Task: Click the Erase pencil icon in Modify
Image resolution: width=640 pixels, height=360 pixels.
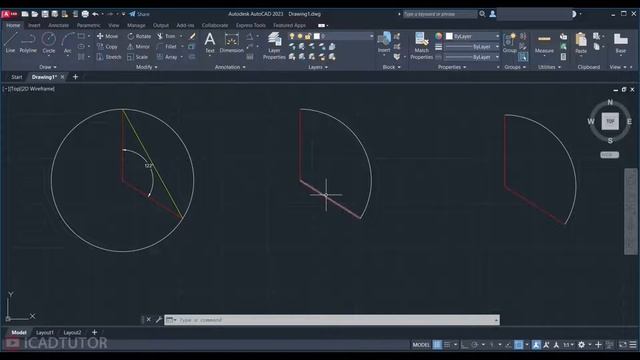Action: pos(192,36)
